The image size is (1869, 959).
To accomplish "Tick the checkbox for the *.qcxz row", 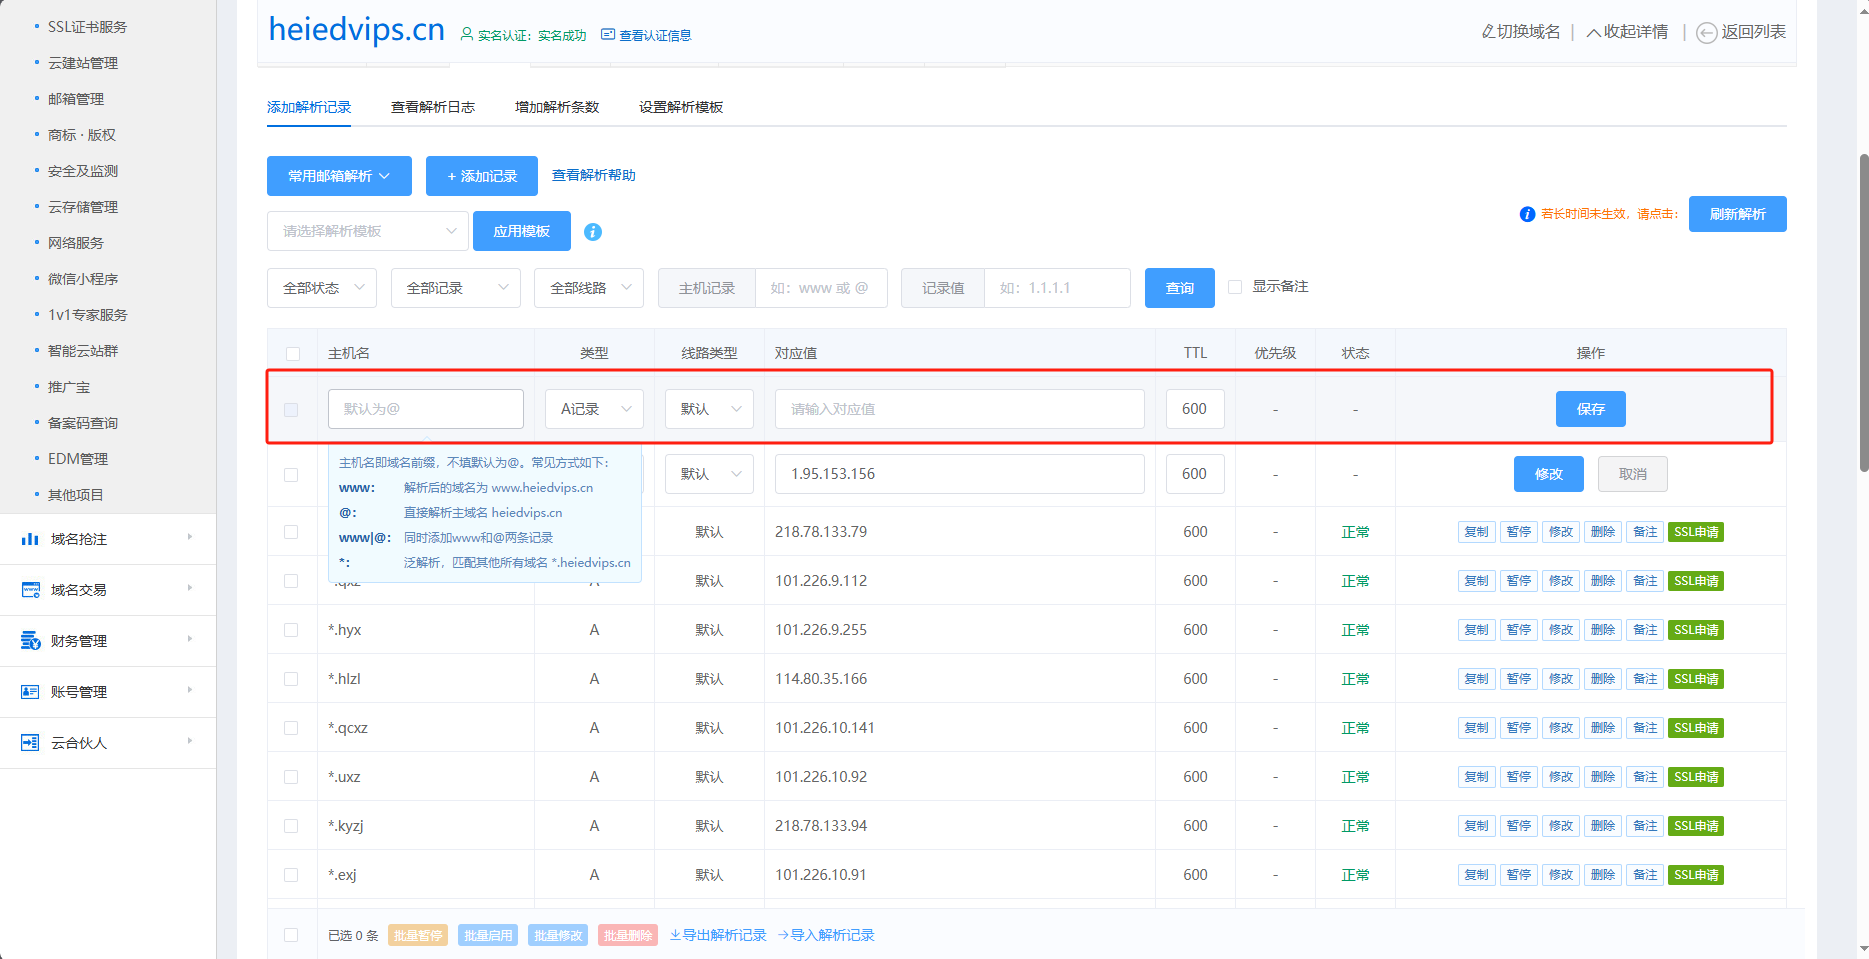I will click(291, 728).
